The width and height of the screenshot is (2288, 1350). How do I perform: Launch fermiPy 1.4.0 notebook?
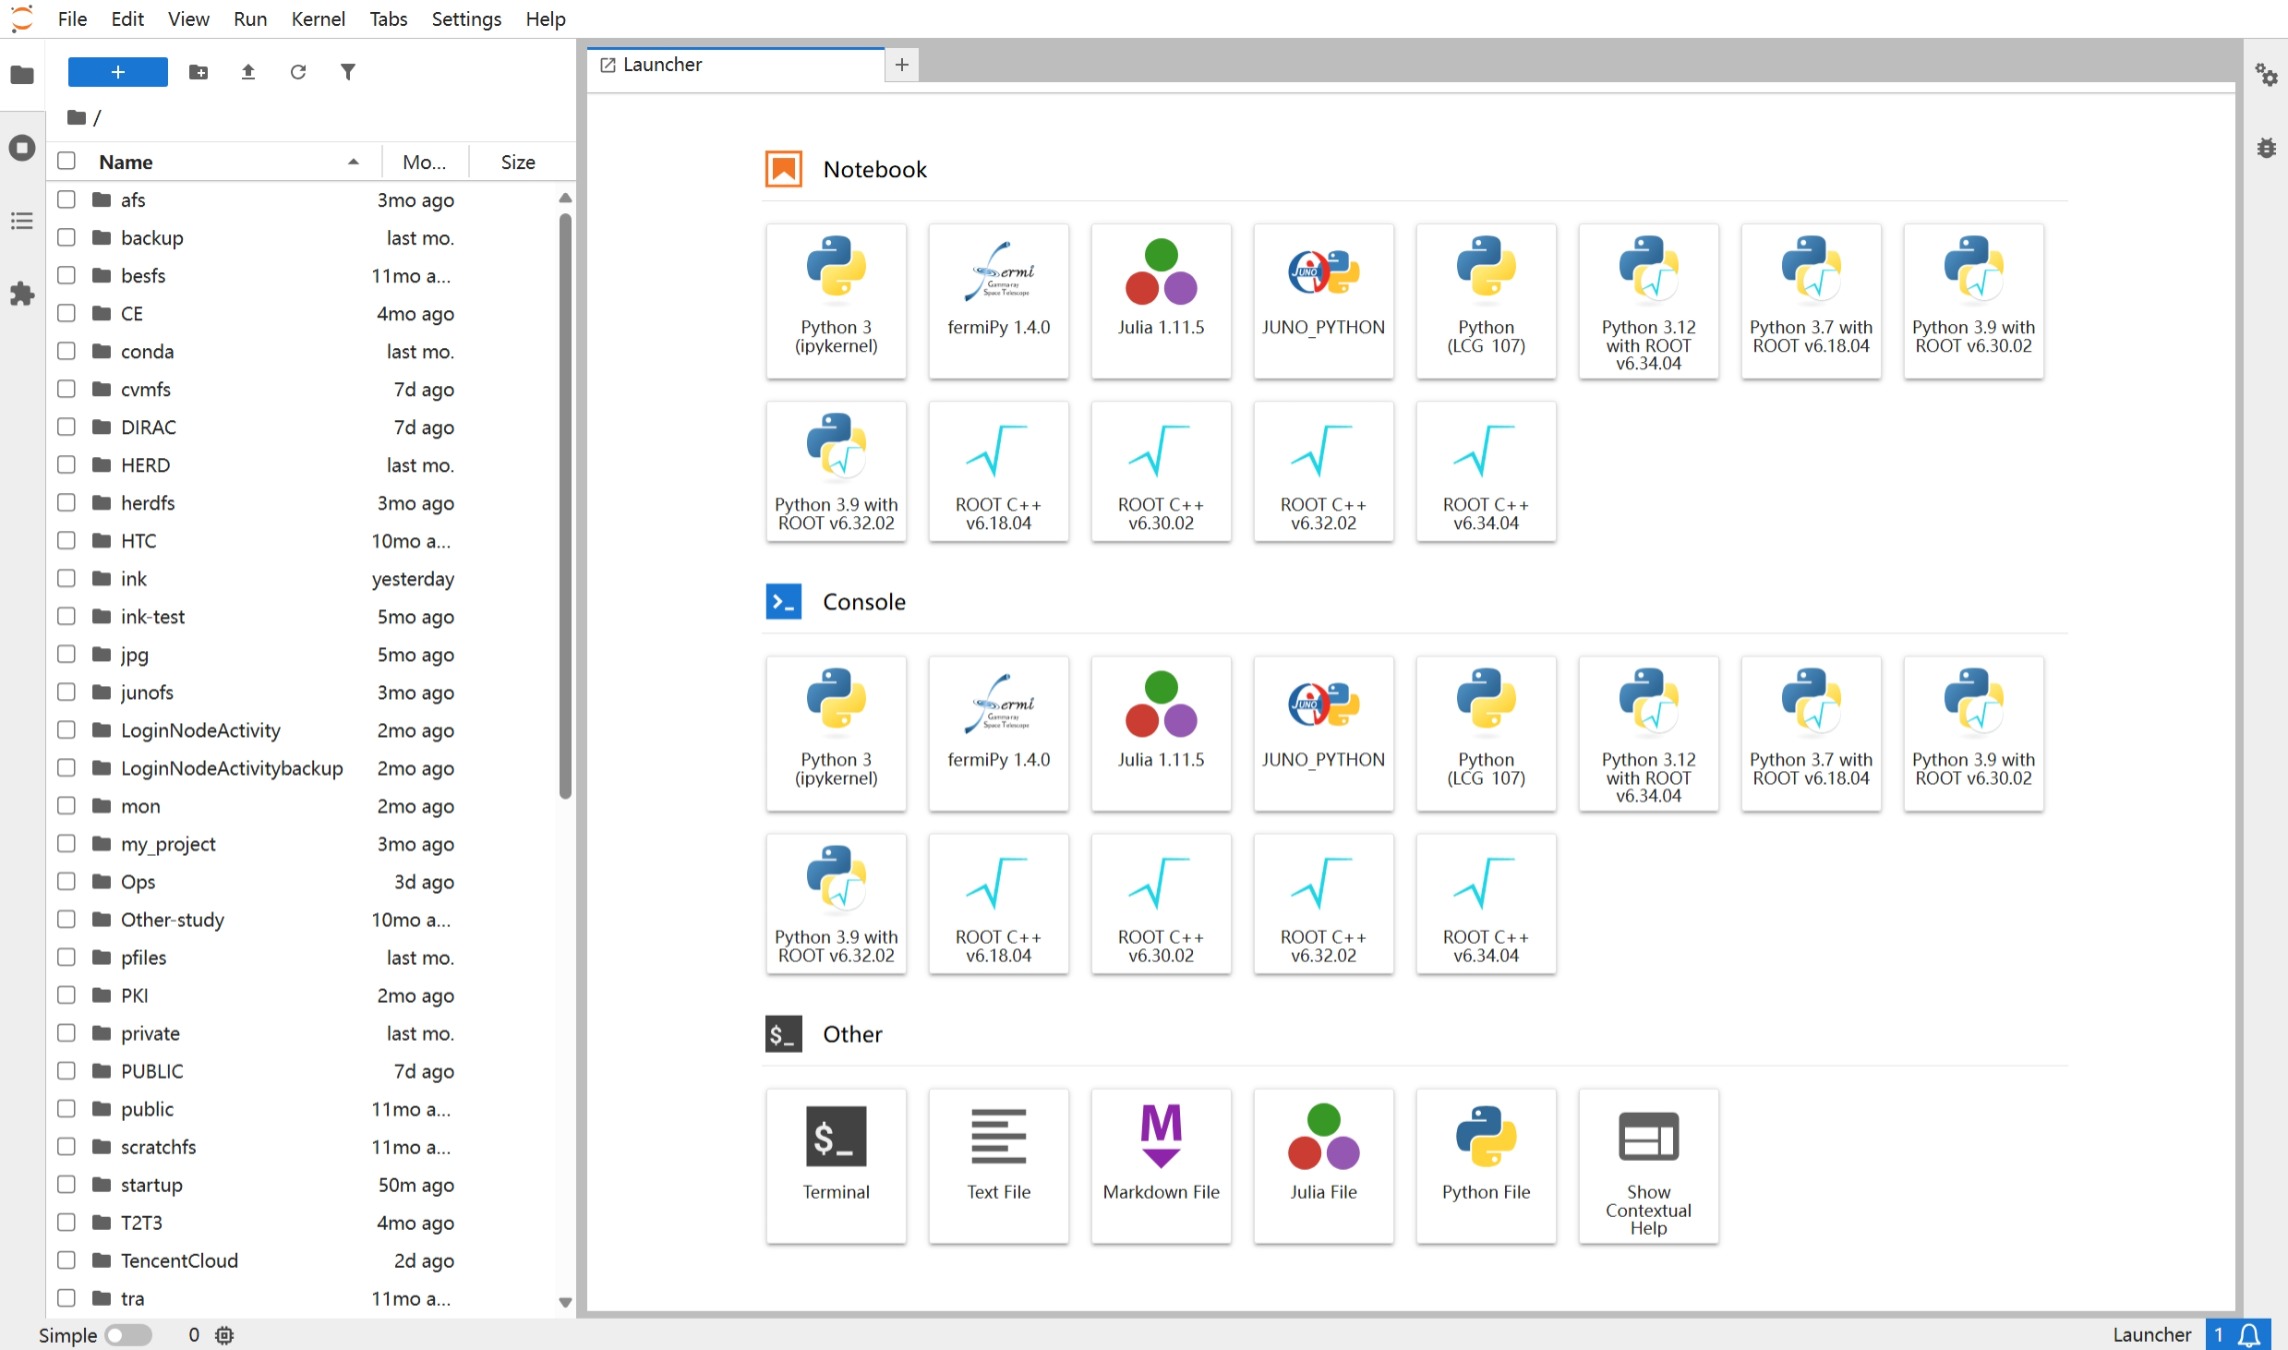998,301
